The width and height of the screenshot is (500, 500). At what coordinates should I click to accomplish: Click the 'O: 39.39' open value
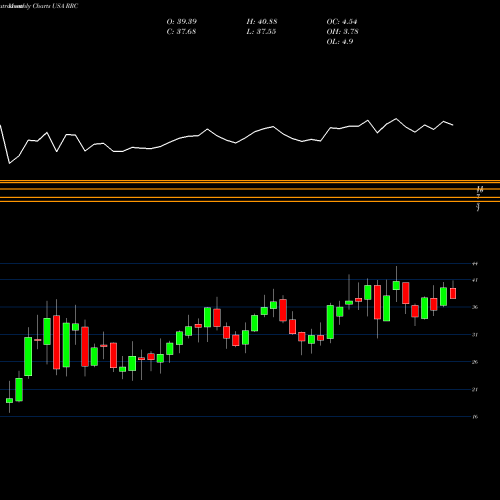[182, 22]
